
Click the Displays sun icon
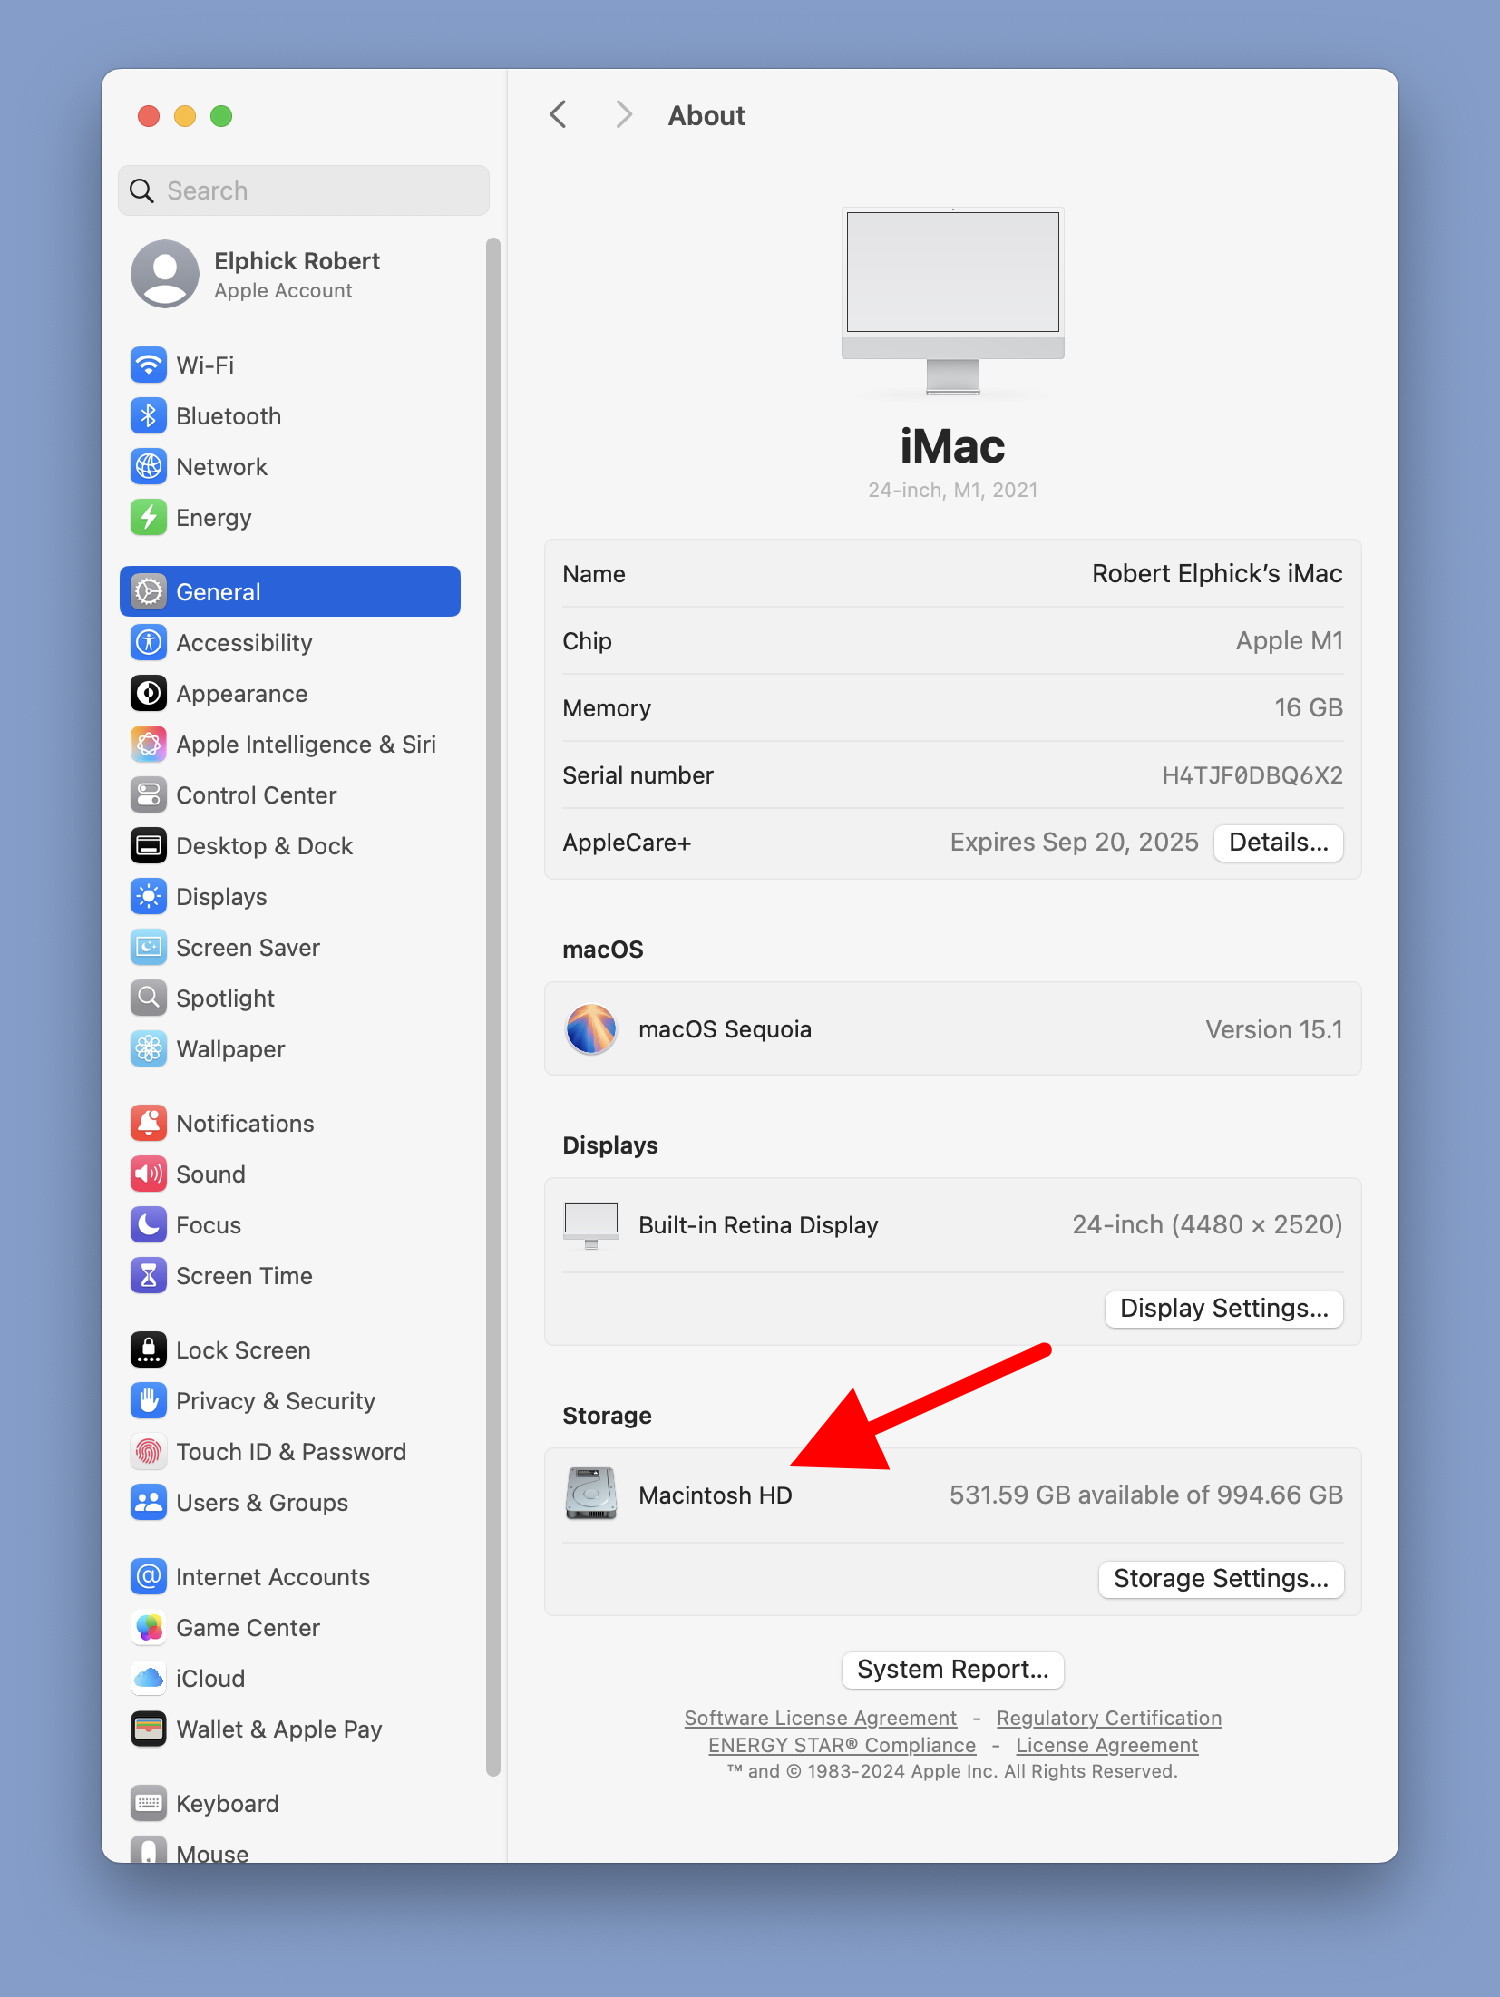point(149,897)
